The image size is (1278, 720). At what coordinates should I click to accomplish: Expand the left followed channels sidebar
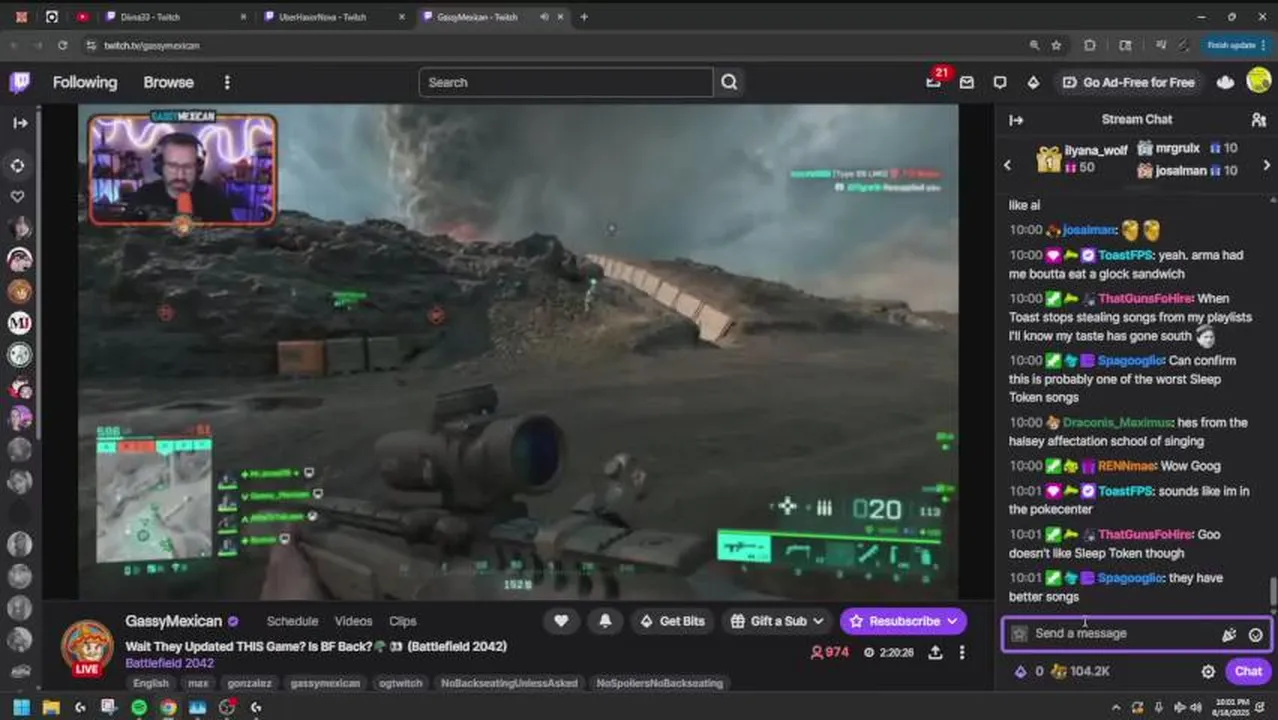pyautogui.click(x=20, y=123)
